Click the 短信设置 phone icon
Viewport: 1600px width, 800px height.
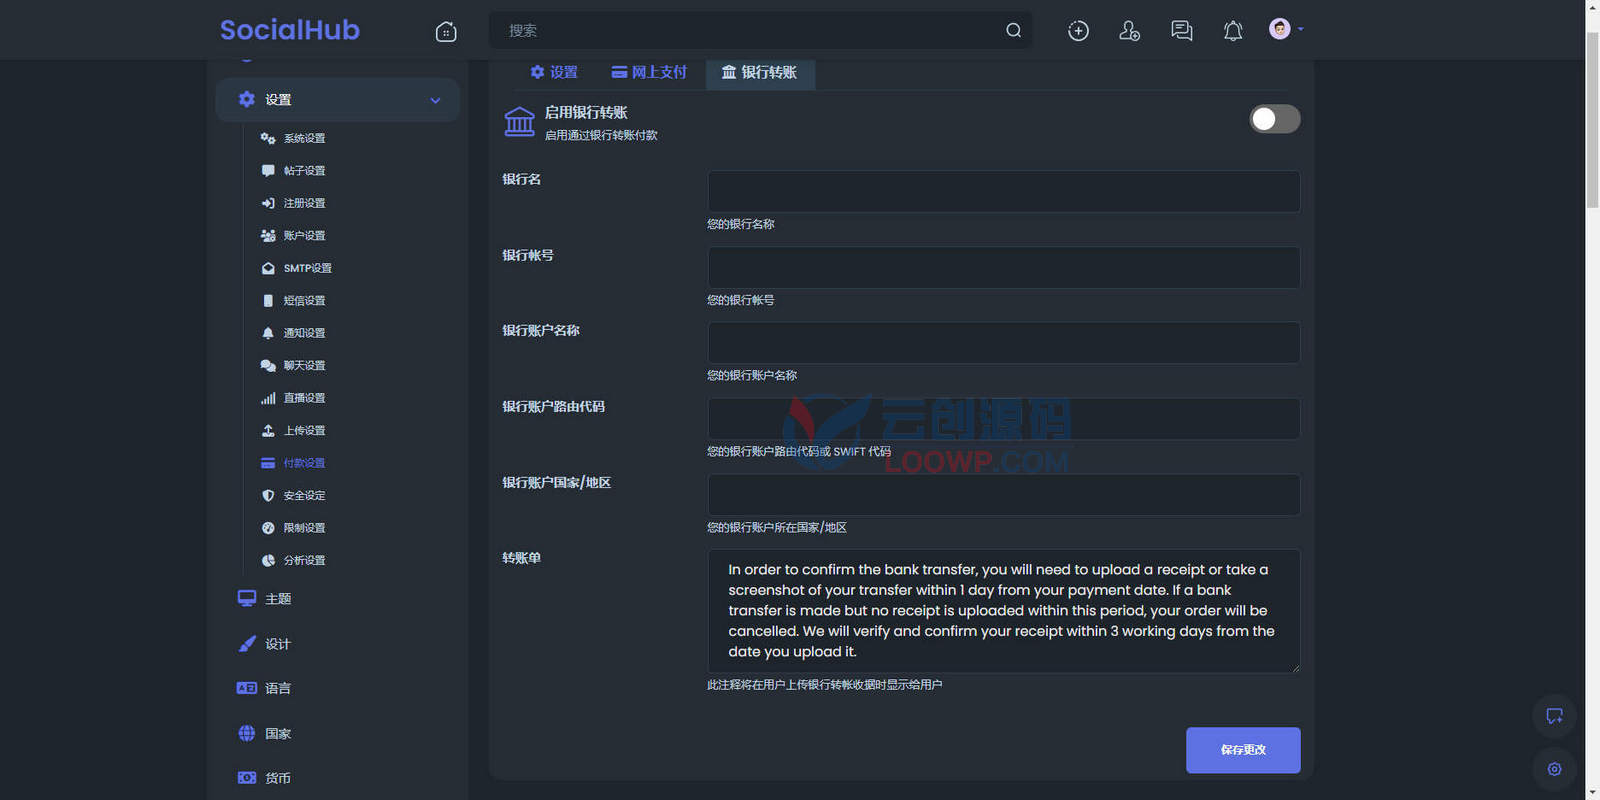[x=268, y=301]
